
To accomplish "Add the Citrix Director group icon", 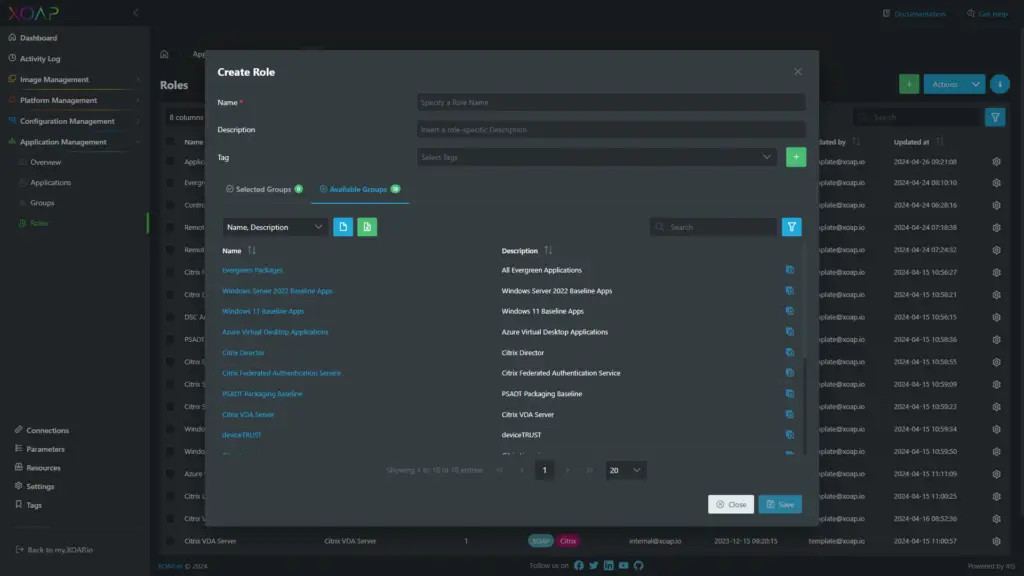I will (x=790, y=353).
